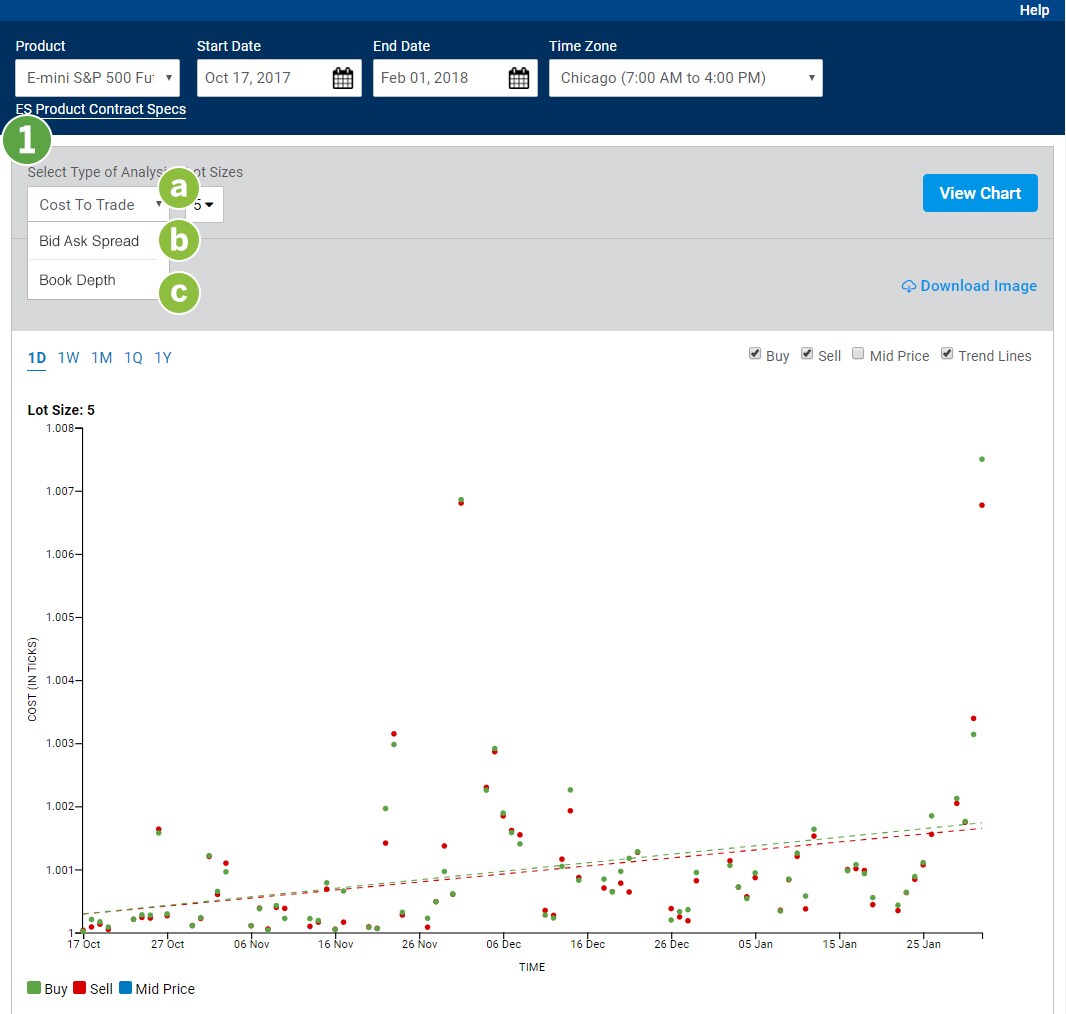Click the cloud icon beside Download Image
Image resolution: width=1066 pixels, height=1014 pixels.
[908, 286]
